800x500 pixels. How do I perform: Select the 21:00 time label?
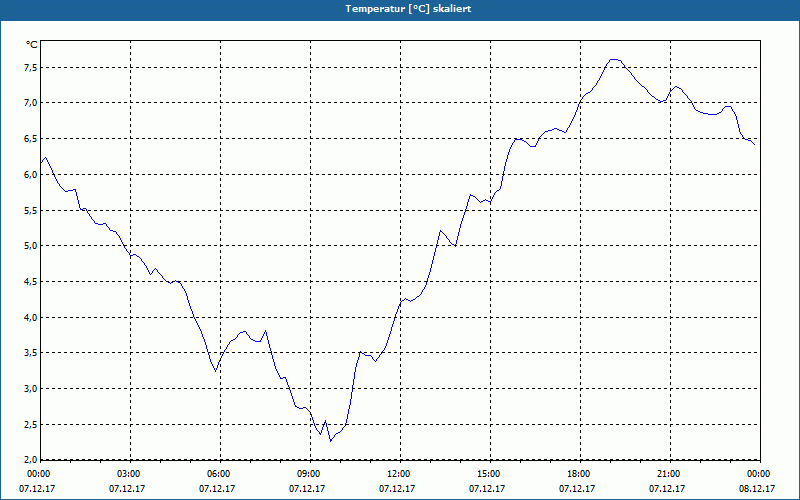coord(670,474)
